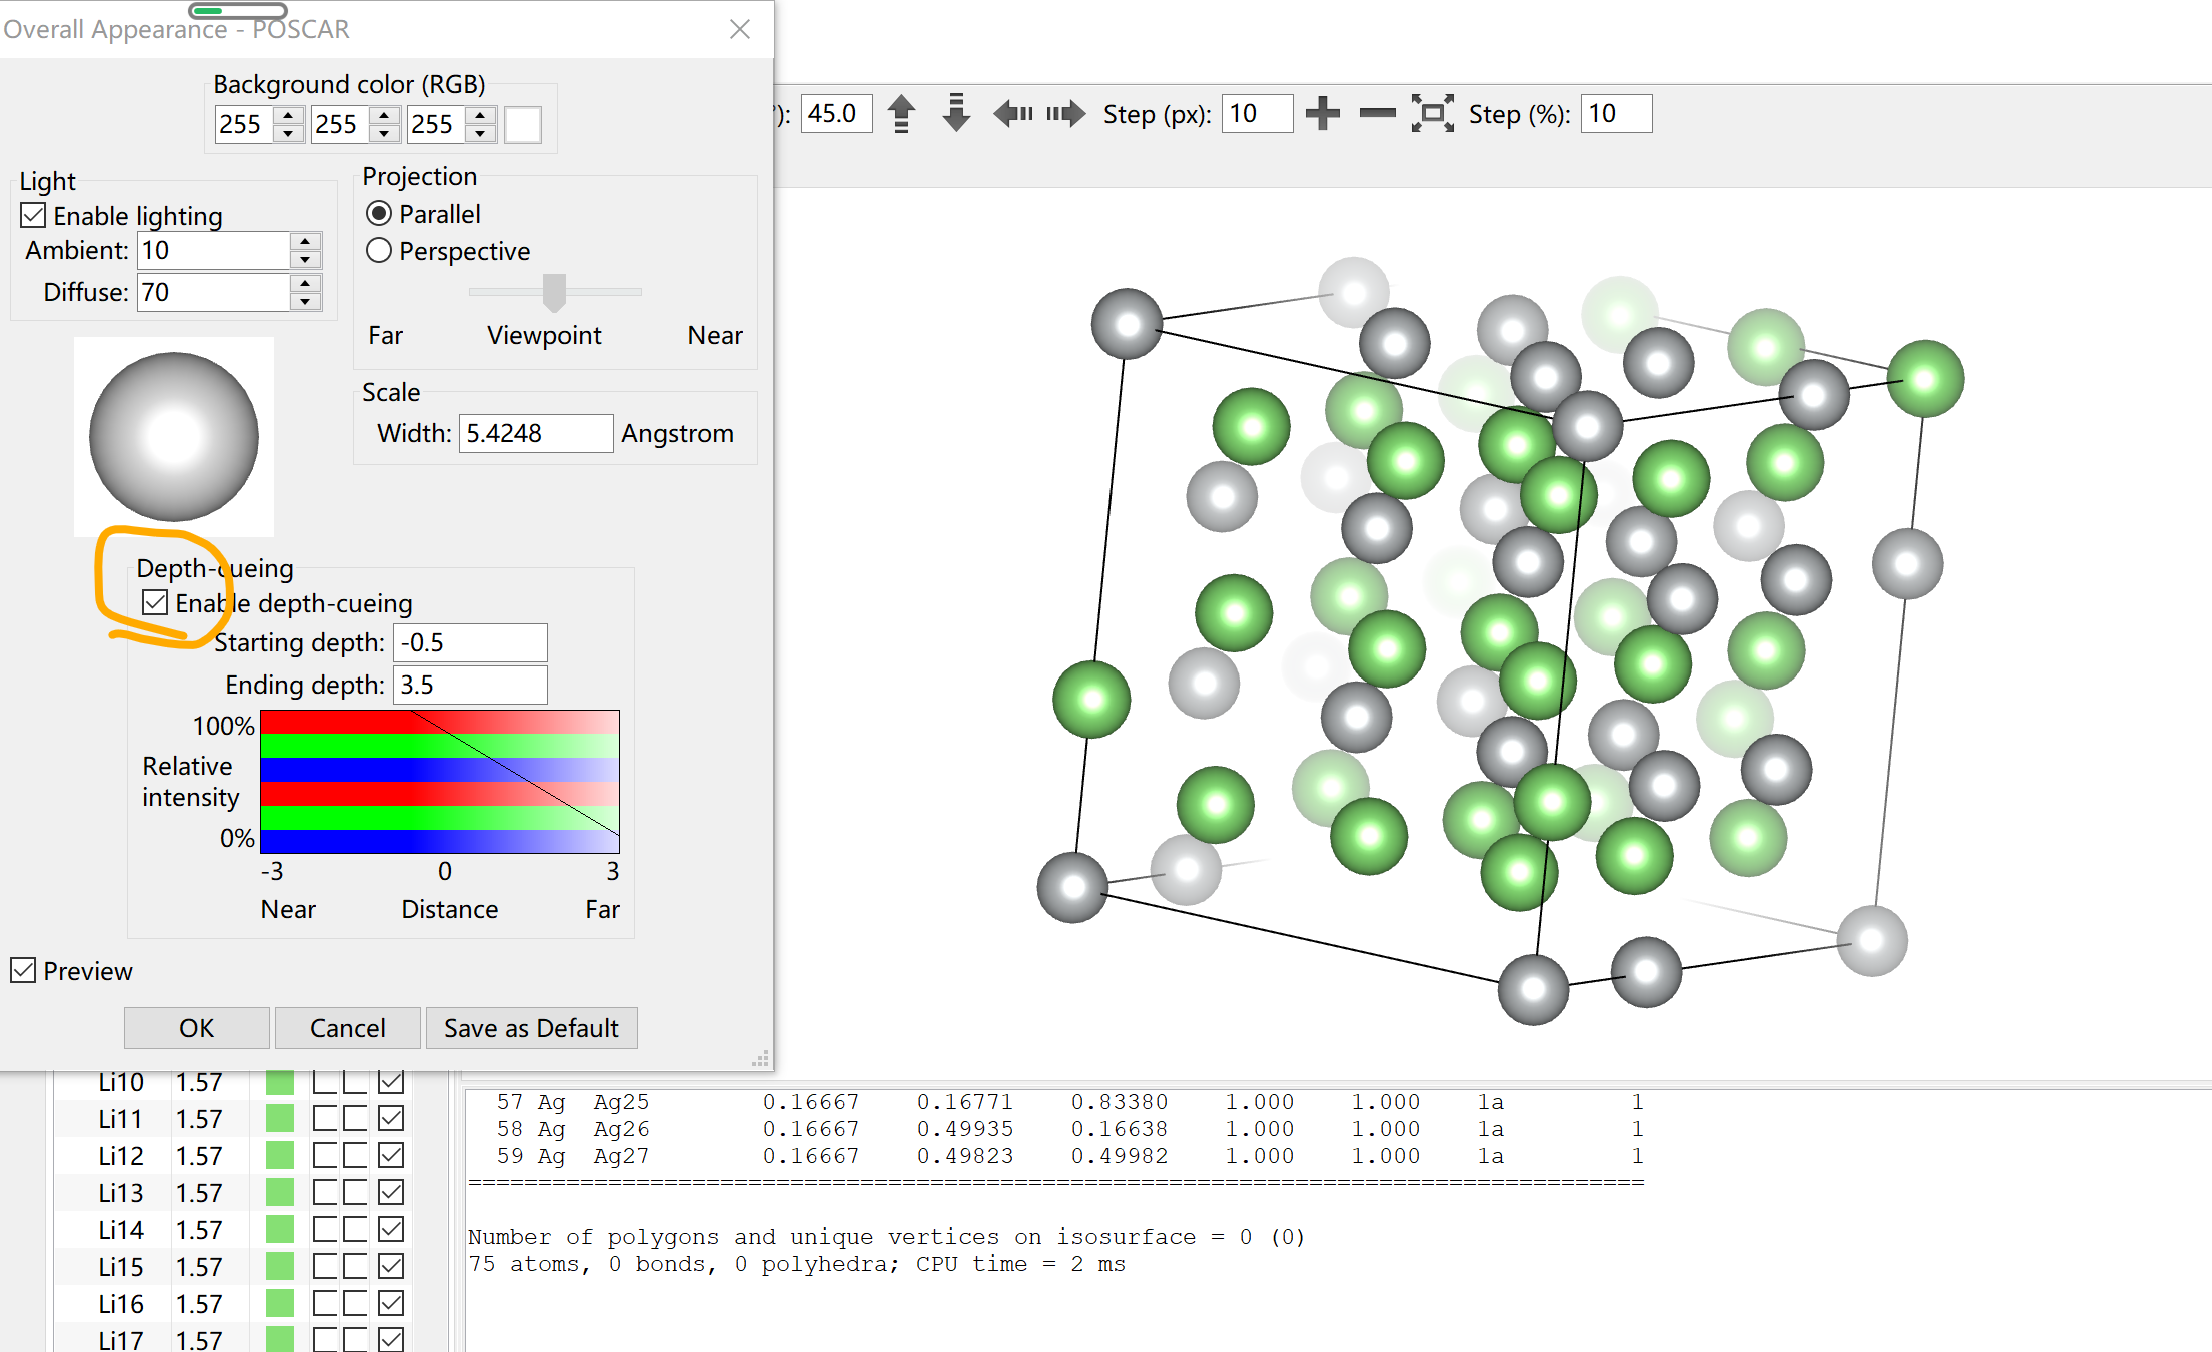
Task: Increase the red background color value
Action: click(x=288, y=115)
